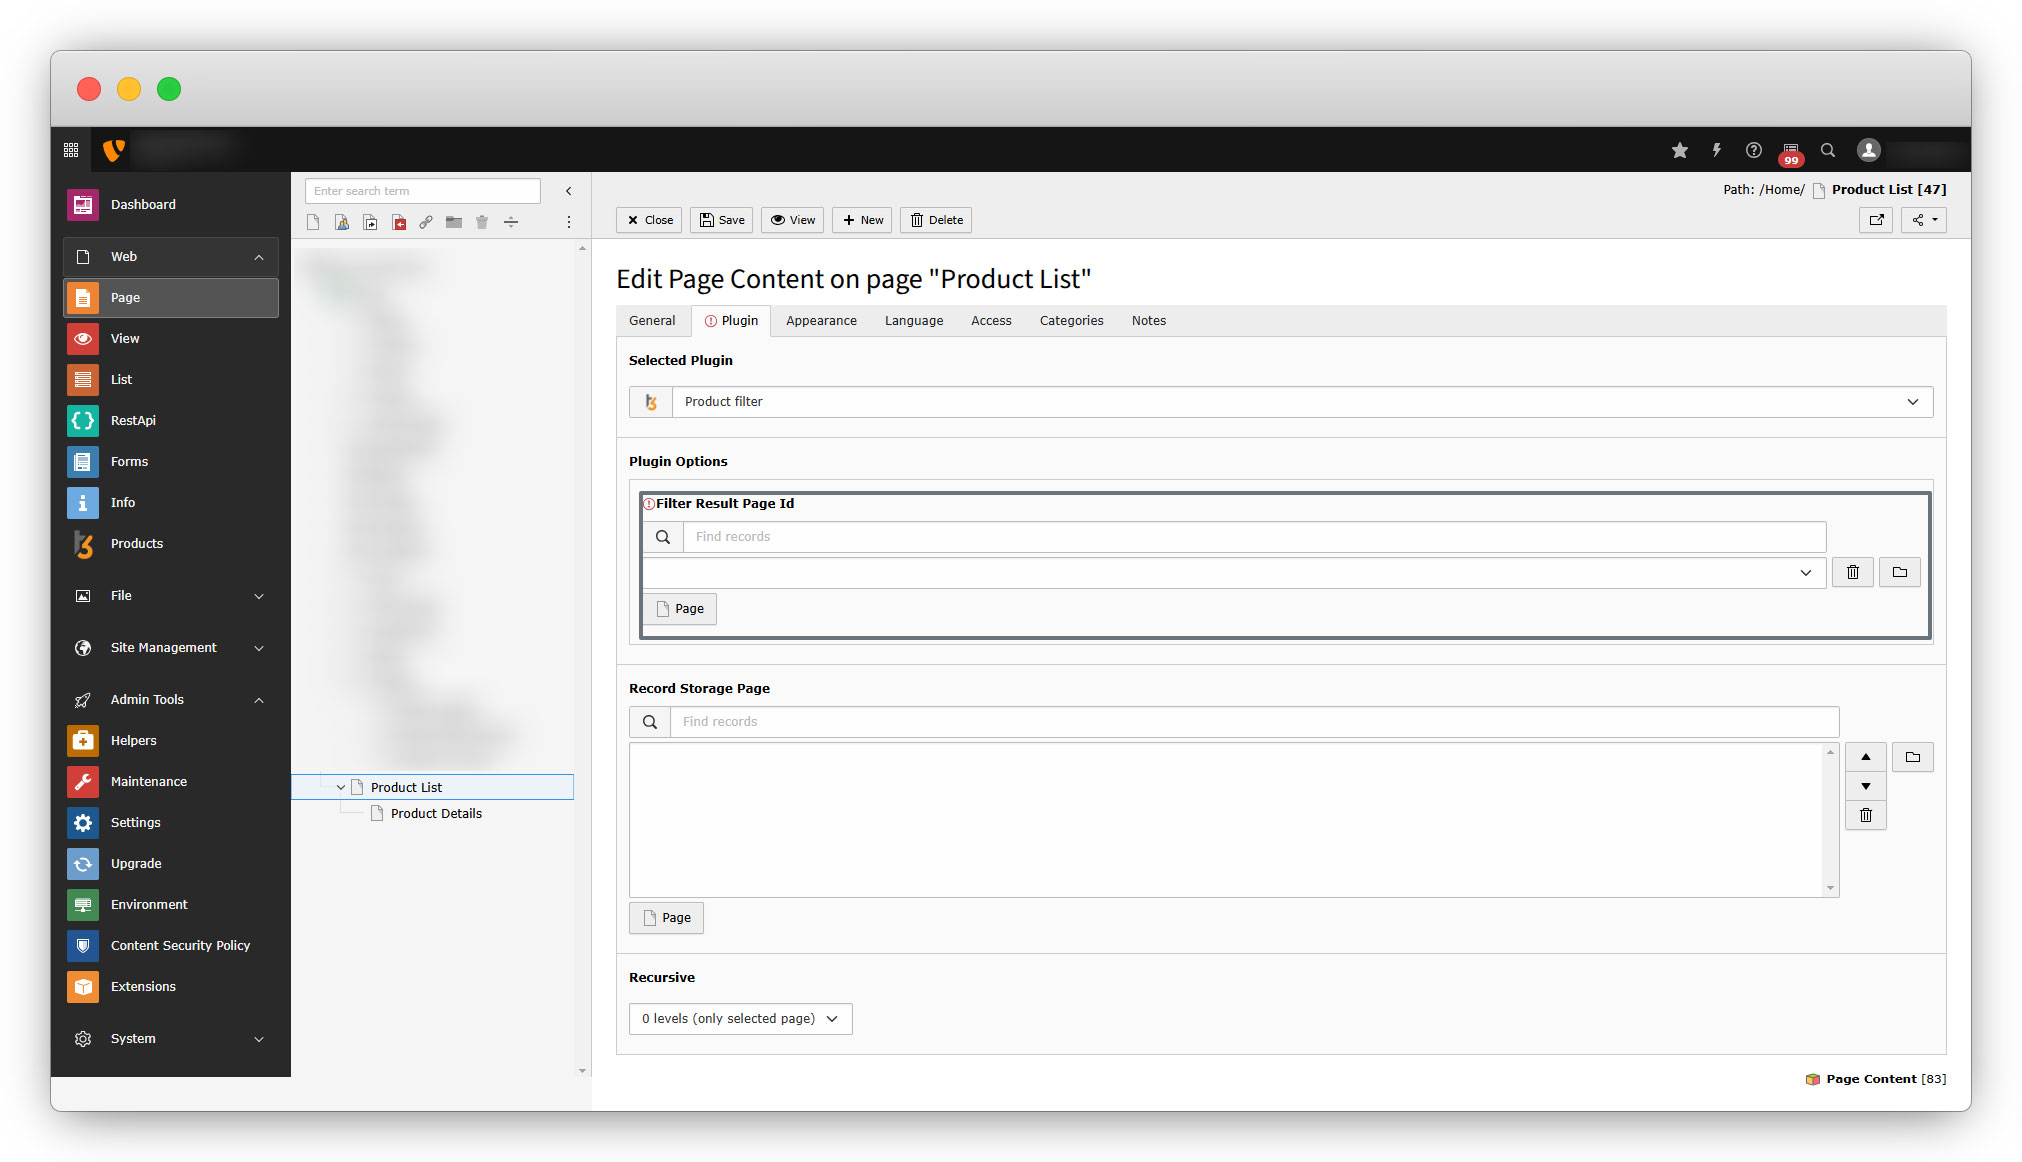Open folder browse icon for Record Storage Page
2022x1162 pixels.
1912,757
